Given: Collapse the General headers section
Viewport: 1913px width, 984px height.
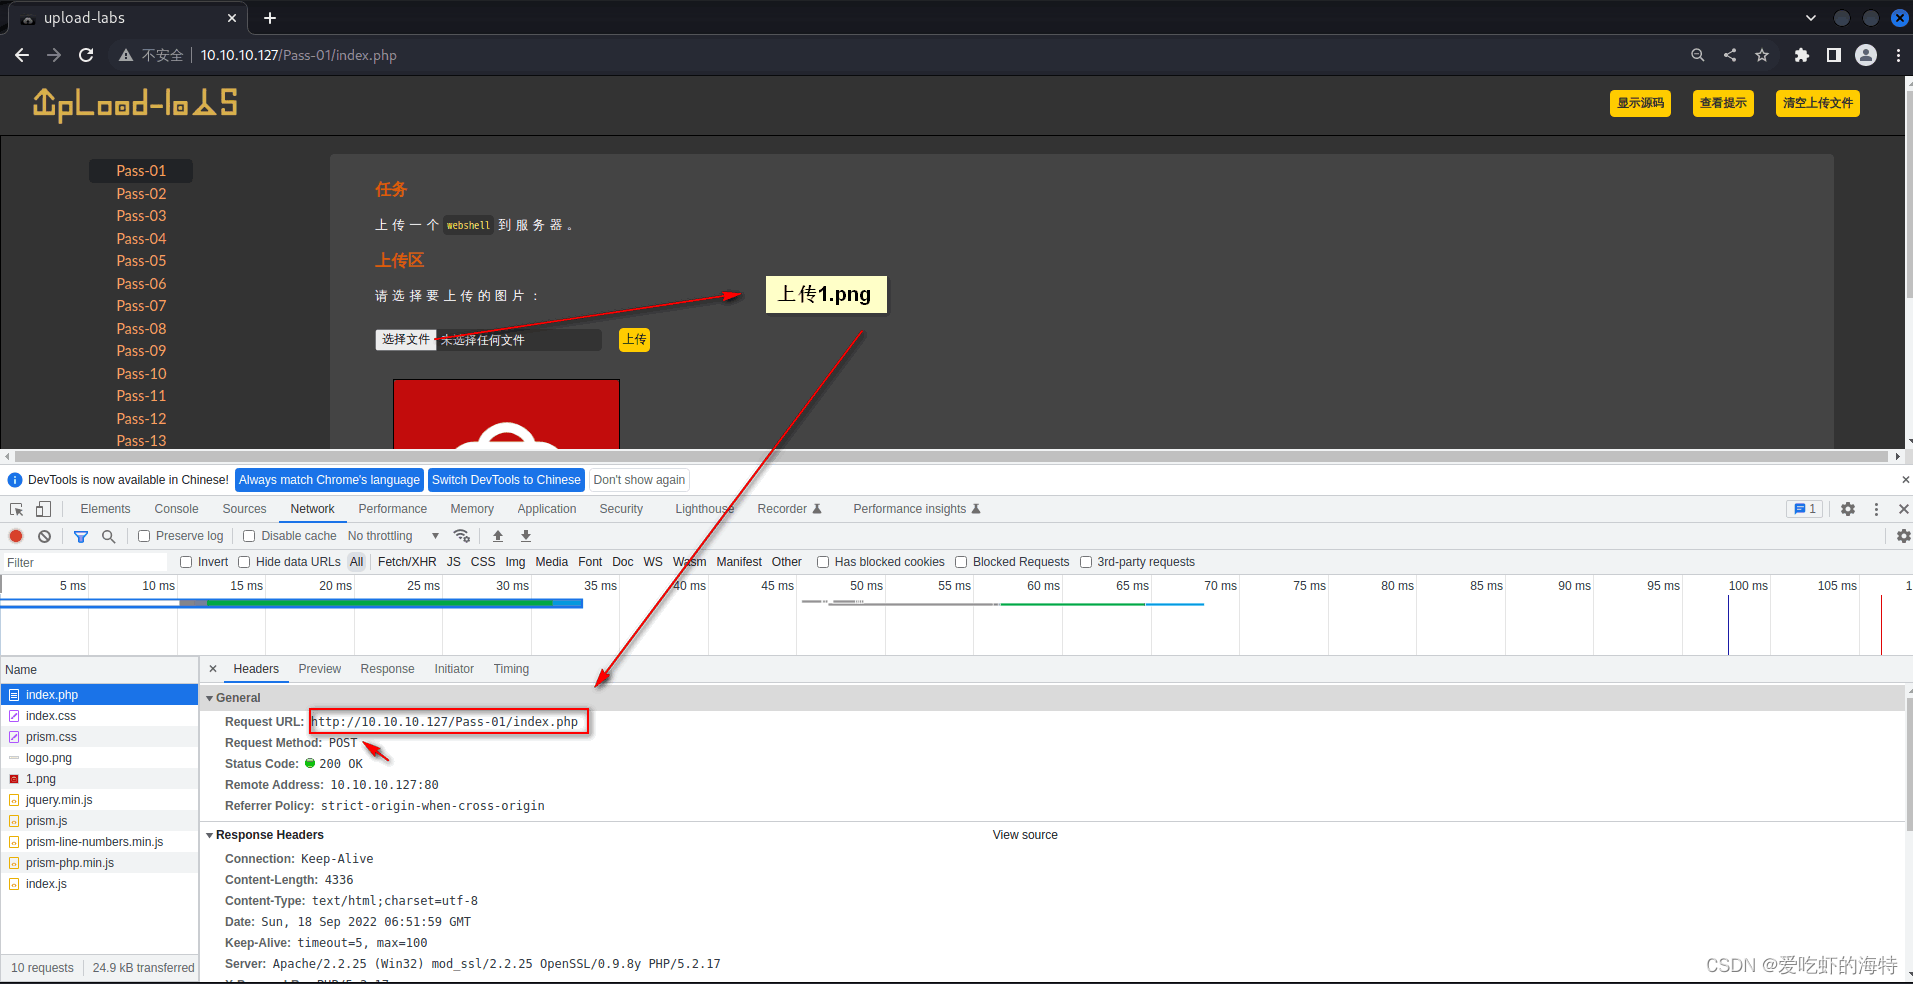Looking at the screenshot, I should click(x=210, y=697).
